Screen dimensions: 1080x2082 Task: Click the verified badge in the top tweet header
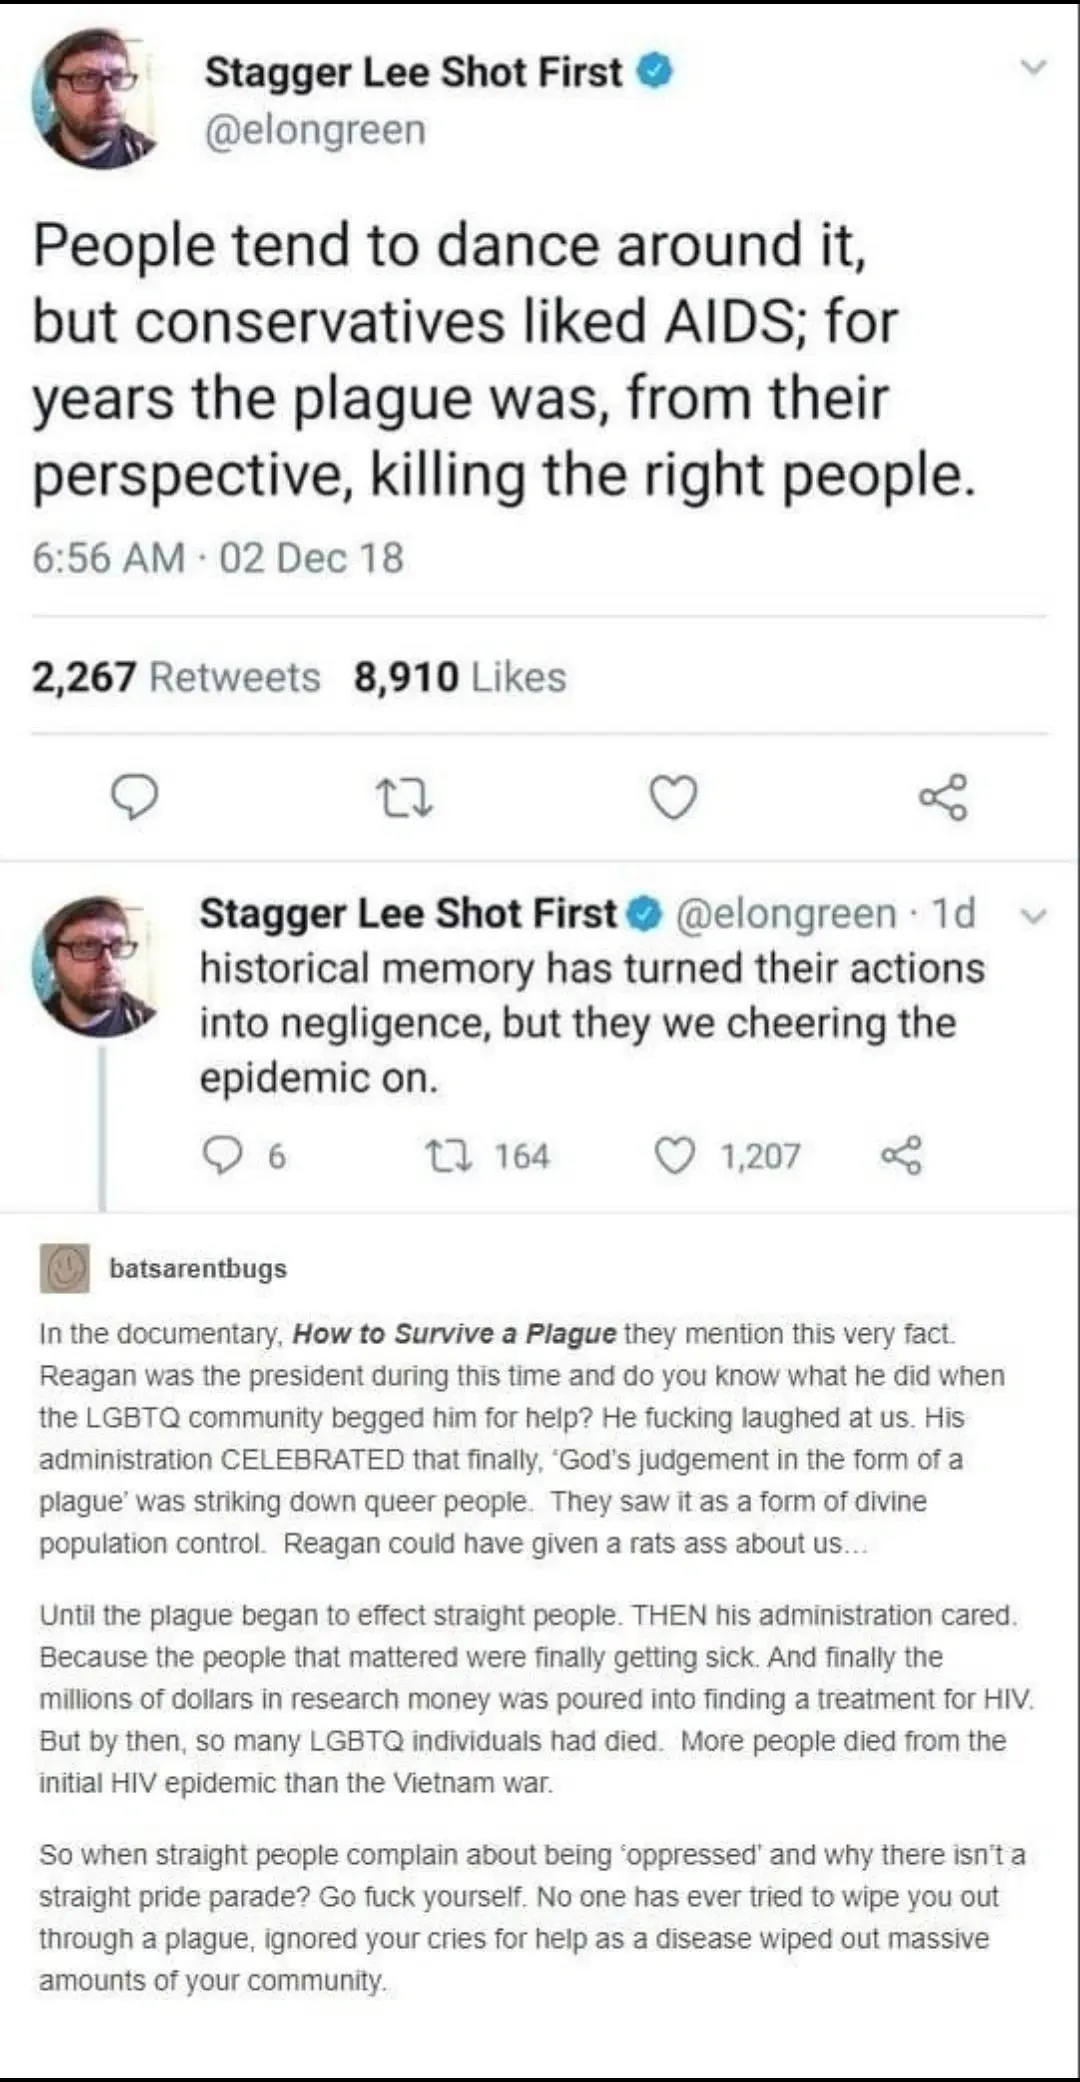pos(655,72)
